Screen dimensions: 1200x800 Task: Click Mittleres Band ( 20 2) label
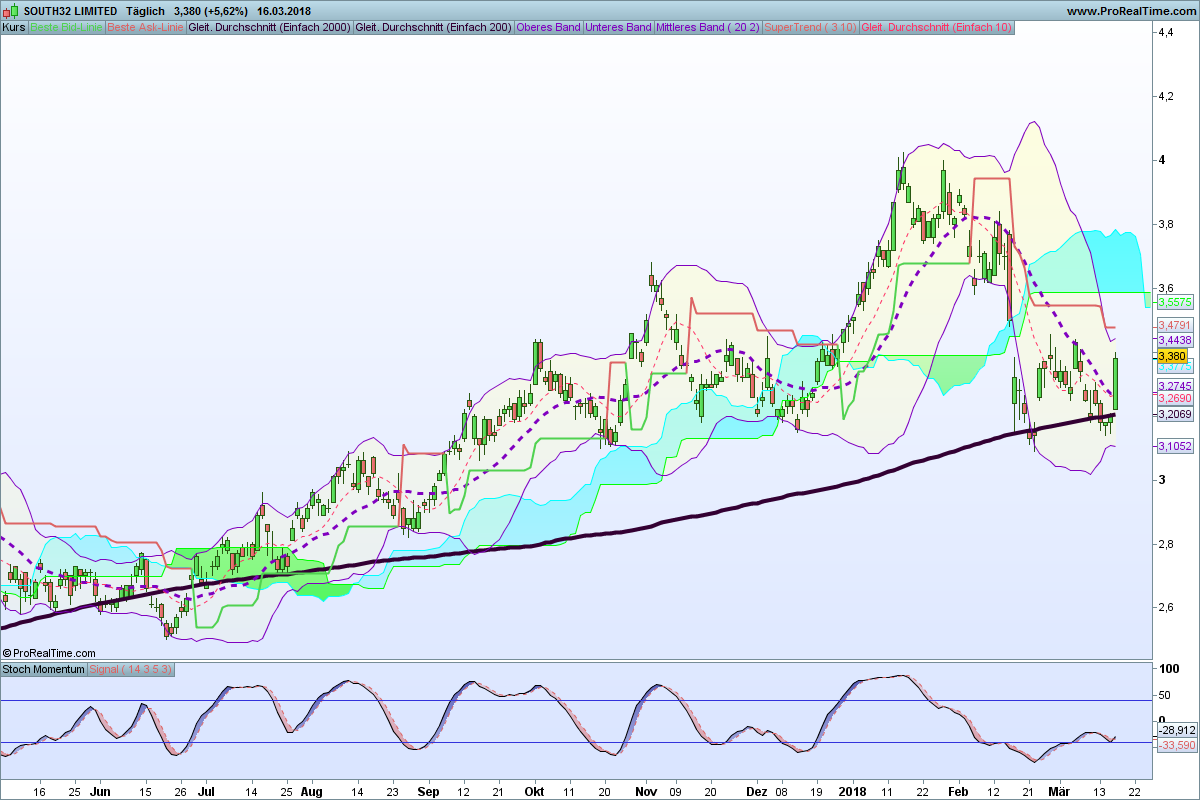click(x=708, y=27)
